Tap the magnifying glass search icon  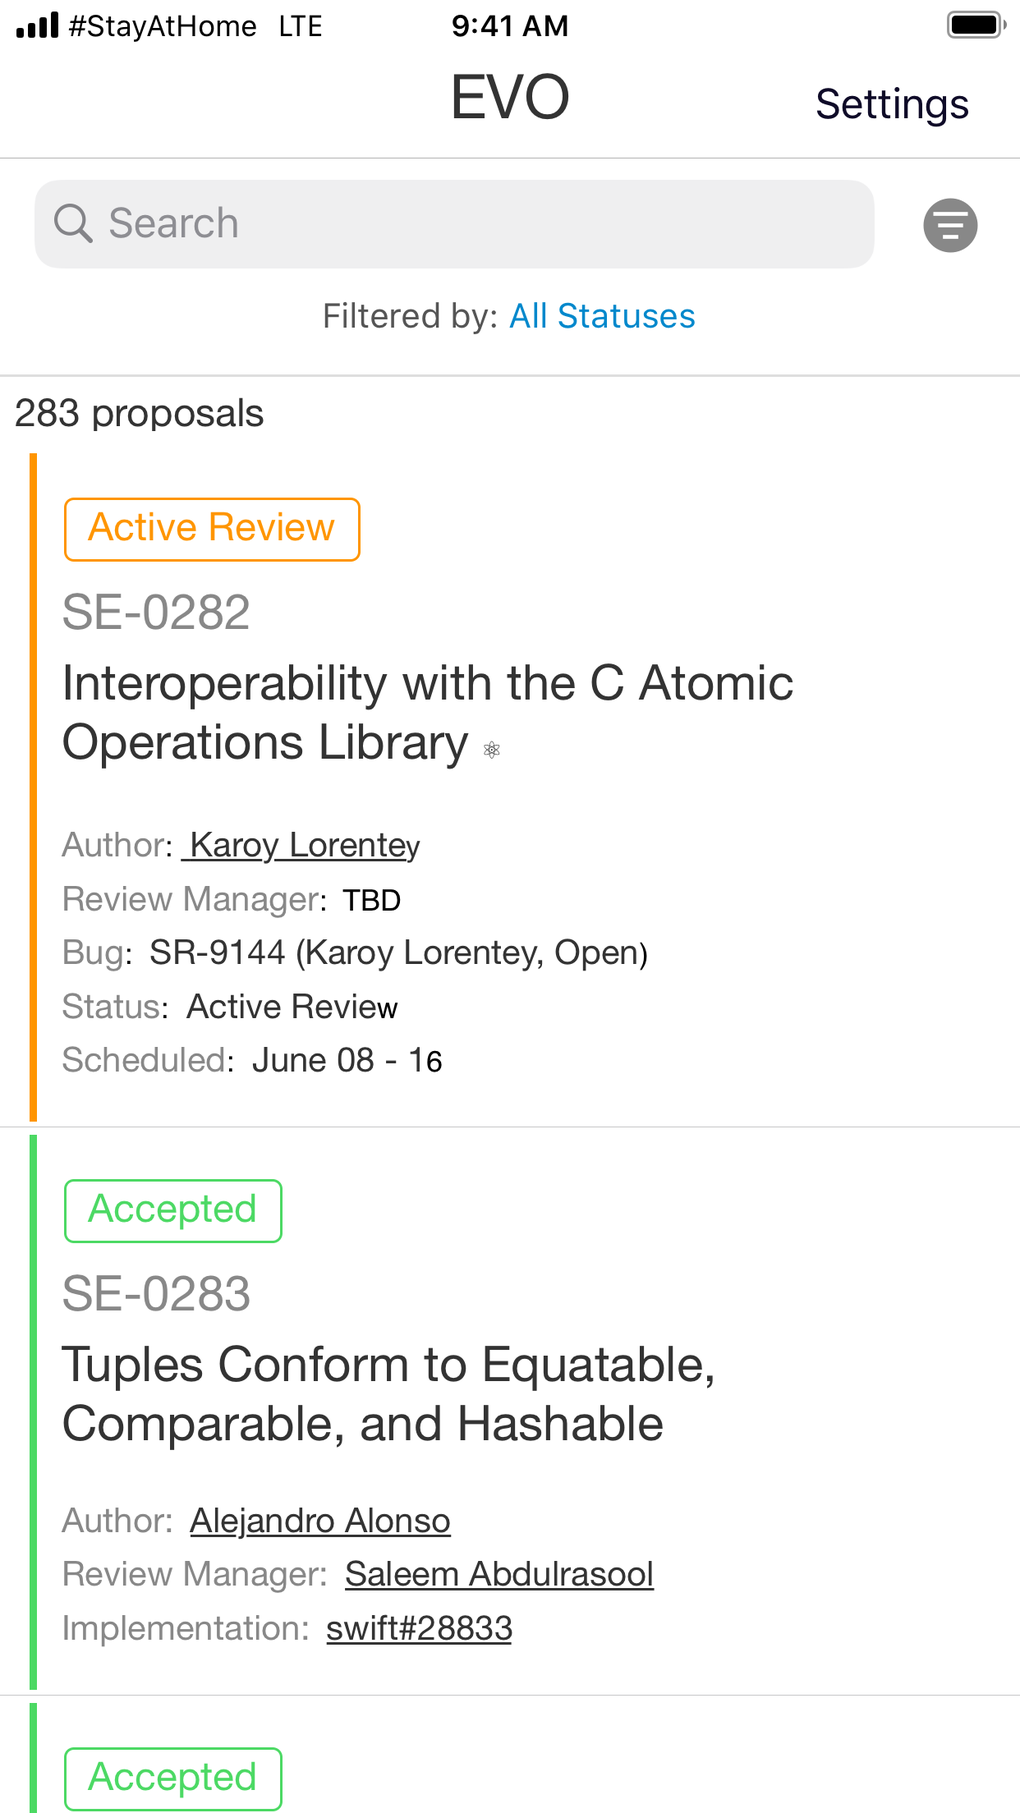(73, 223)
